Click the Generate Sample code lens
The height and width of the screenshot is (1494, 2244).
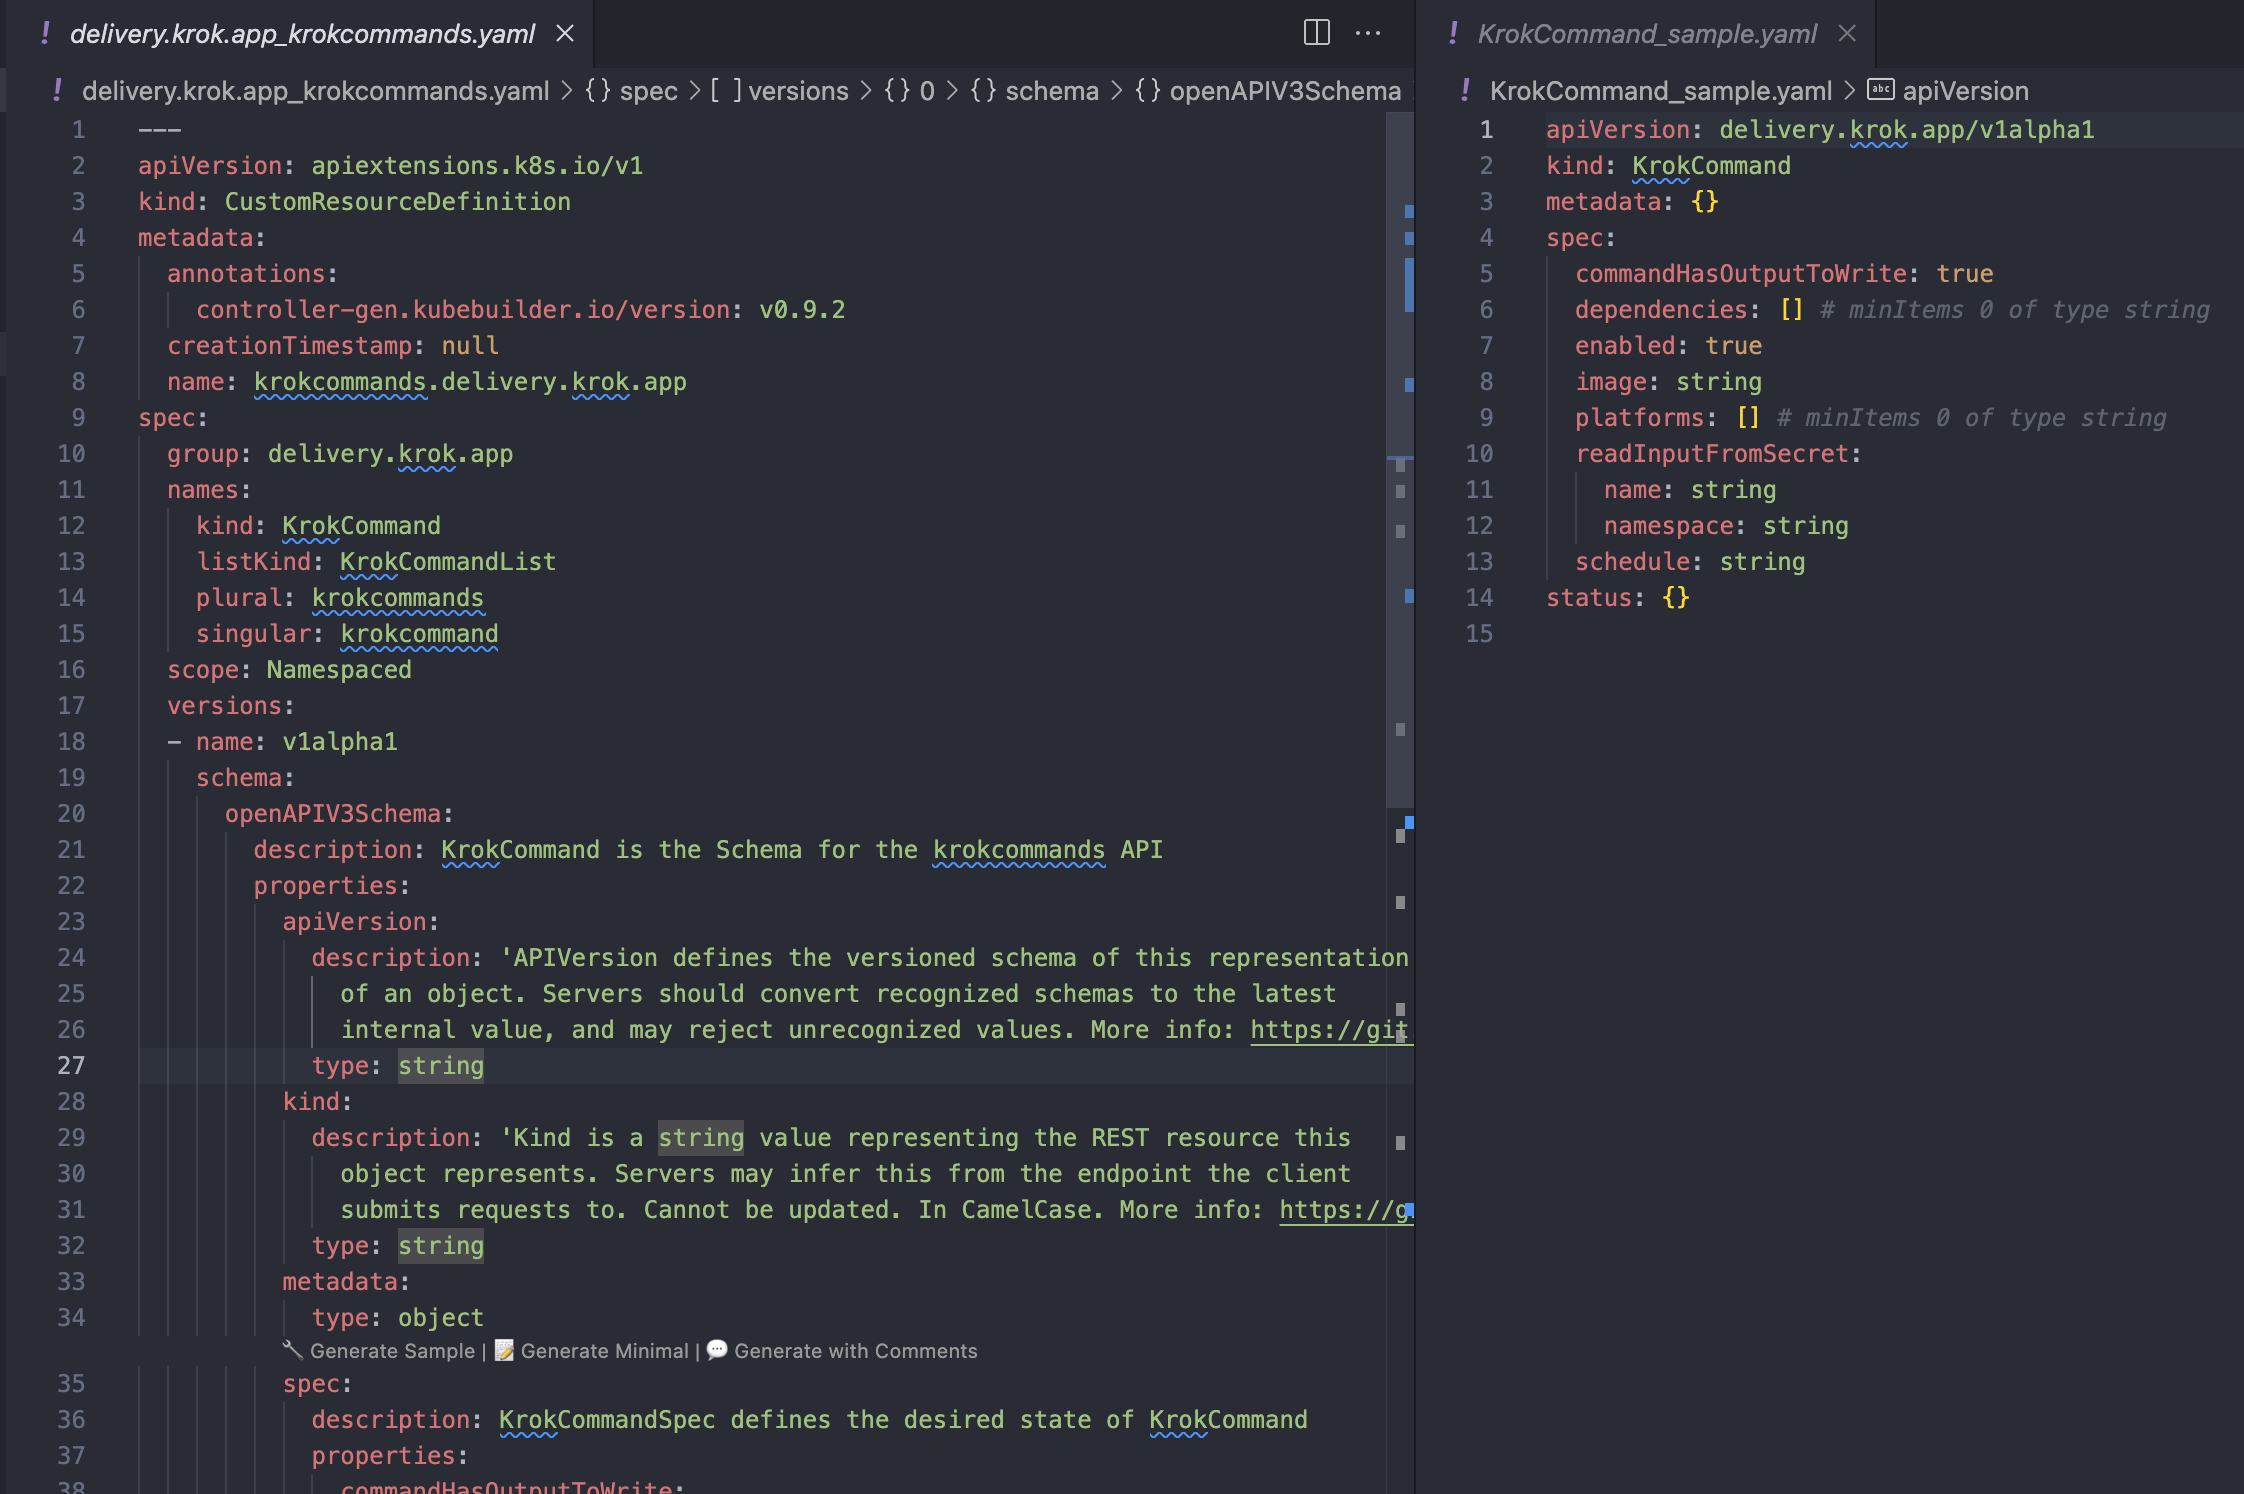392,1351
